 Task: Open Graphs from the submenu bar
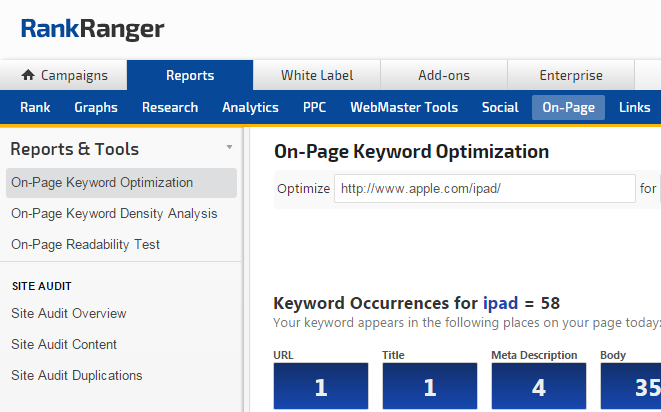[96, 108]
